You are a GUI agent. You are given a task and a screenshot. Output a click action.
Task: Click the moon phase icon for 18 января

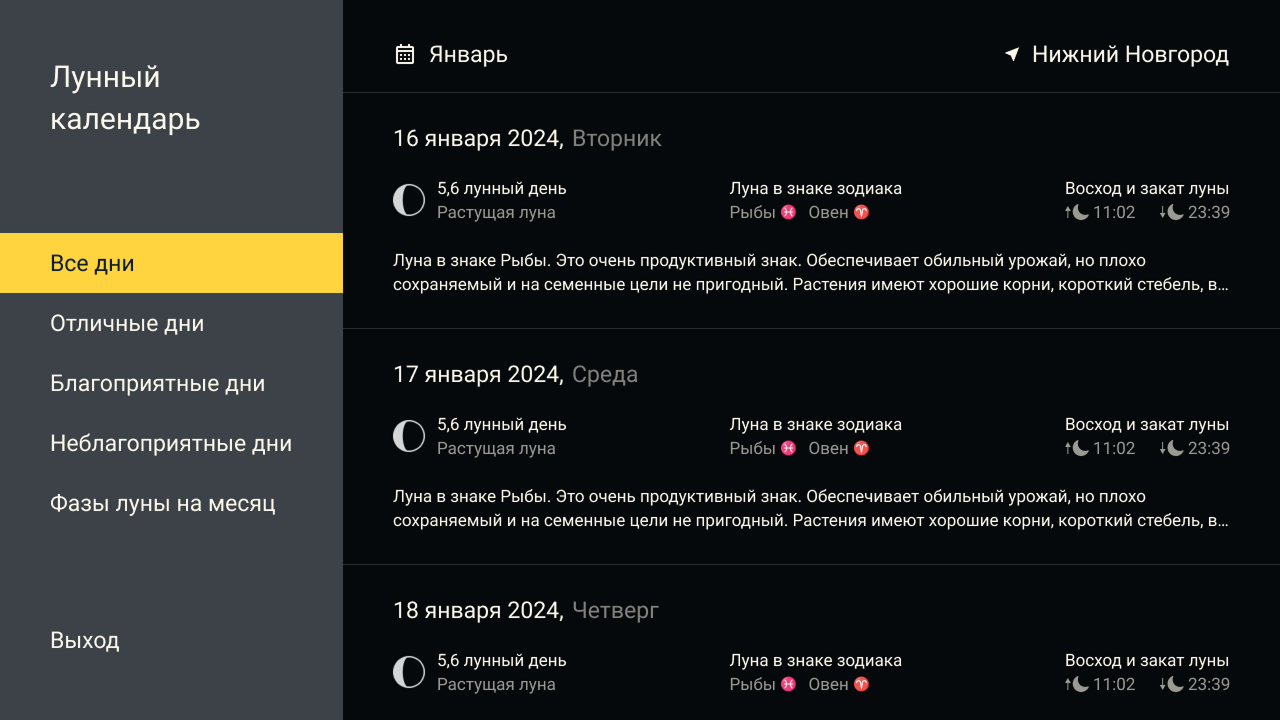pos(409,672)
